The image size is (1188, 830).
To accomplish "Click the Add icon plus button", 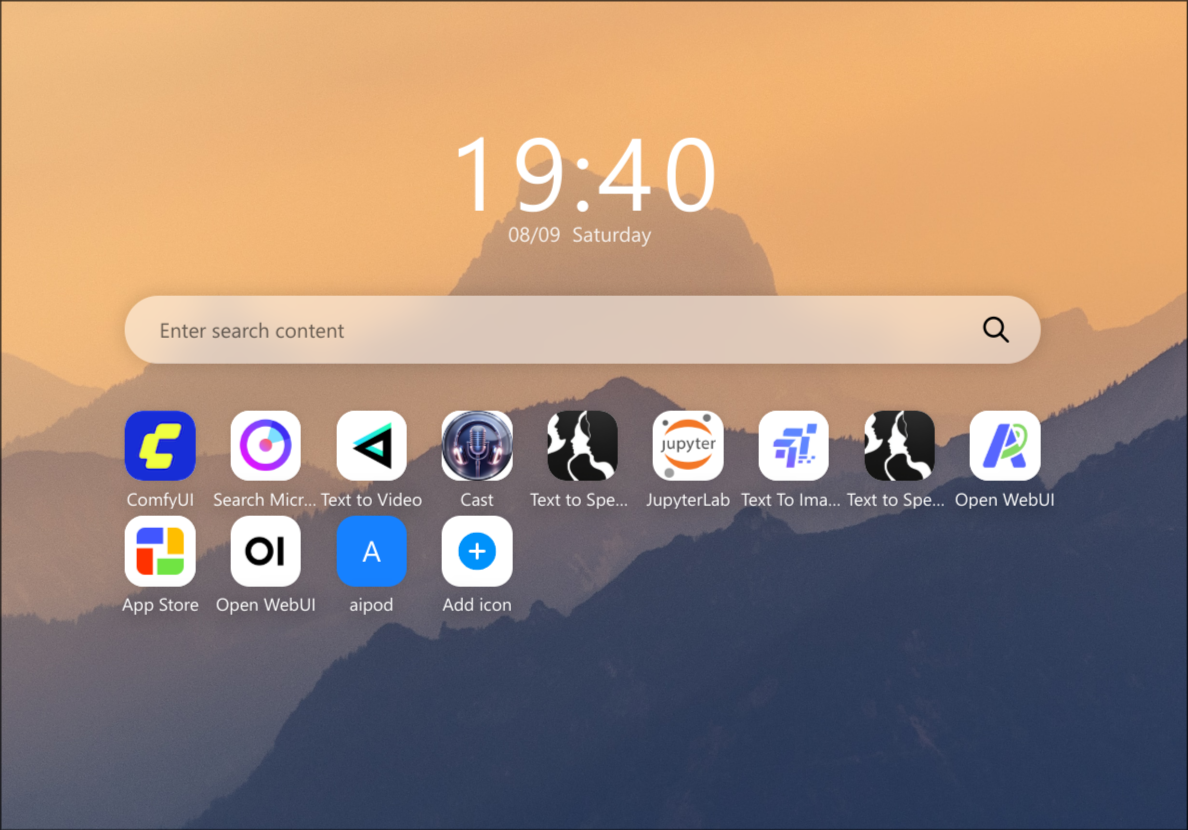I will (x=477, y=551).
